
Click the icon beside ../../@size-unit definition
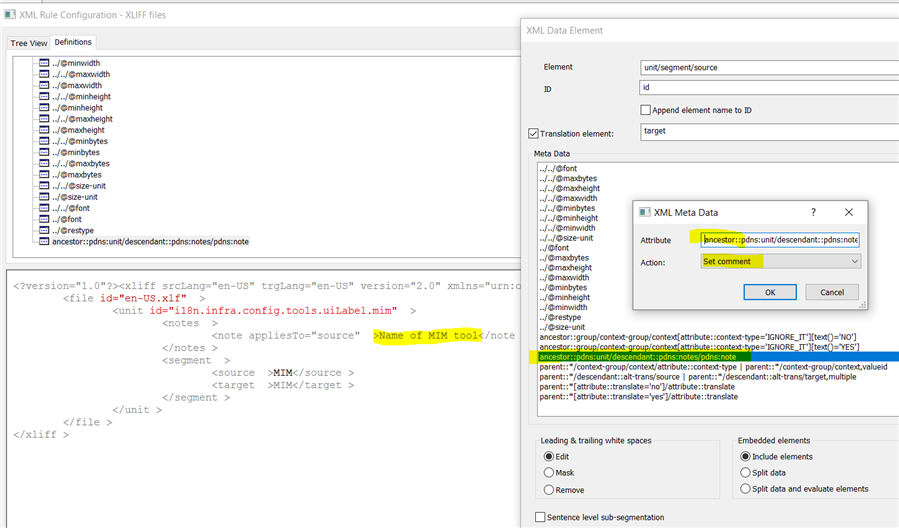pyautogui.click(x=44, y=186)
